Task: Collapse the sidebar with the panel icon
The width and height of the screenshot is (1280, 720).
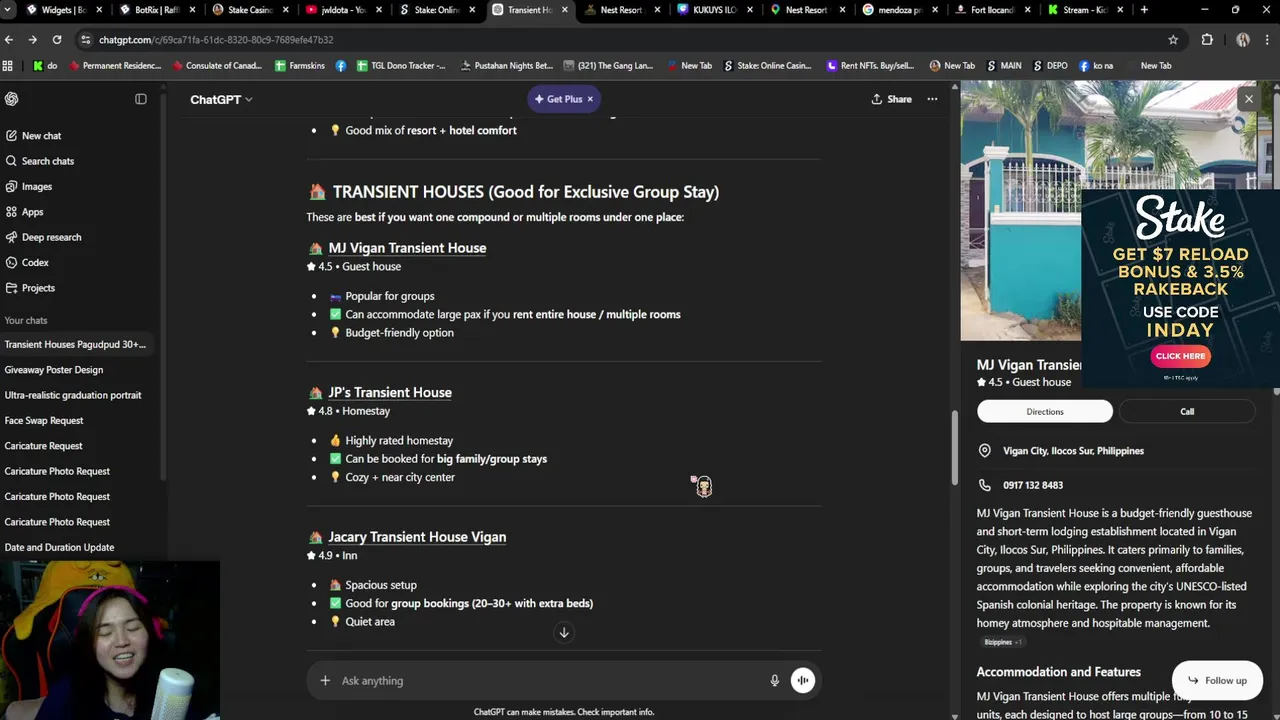Action: (141, 99)
